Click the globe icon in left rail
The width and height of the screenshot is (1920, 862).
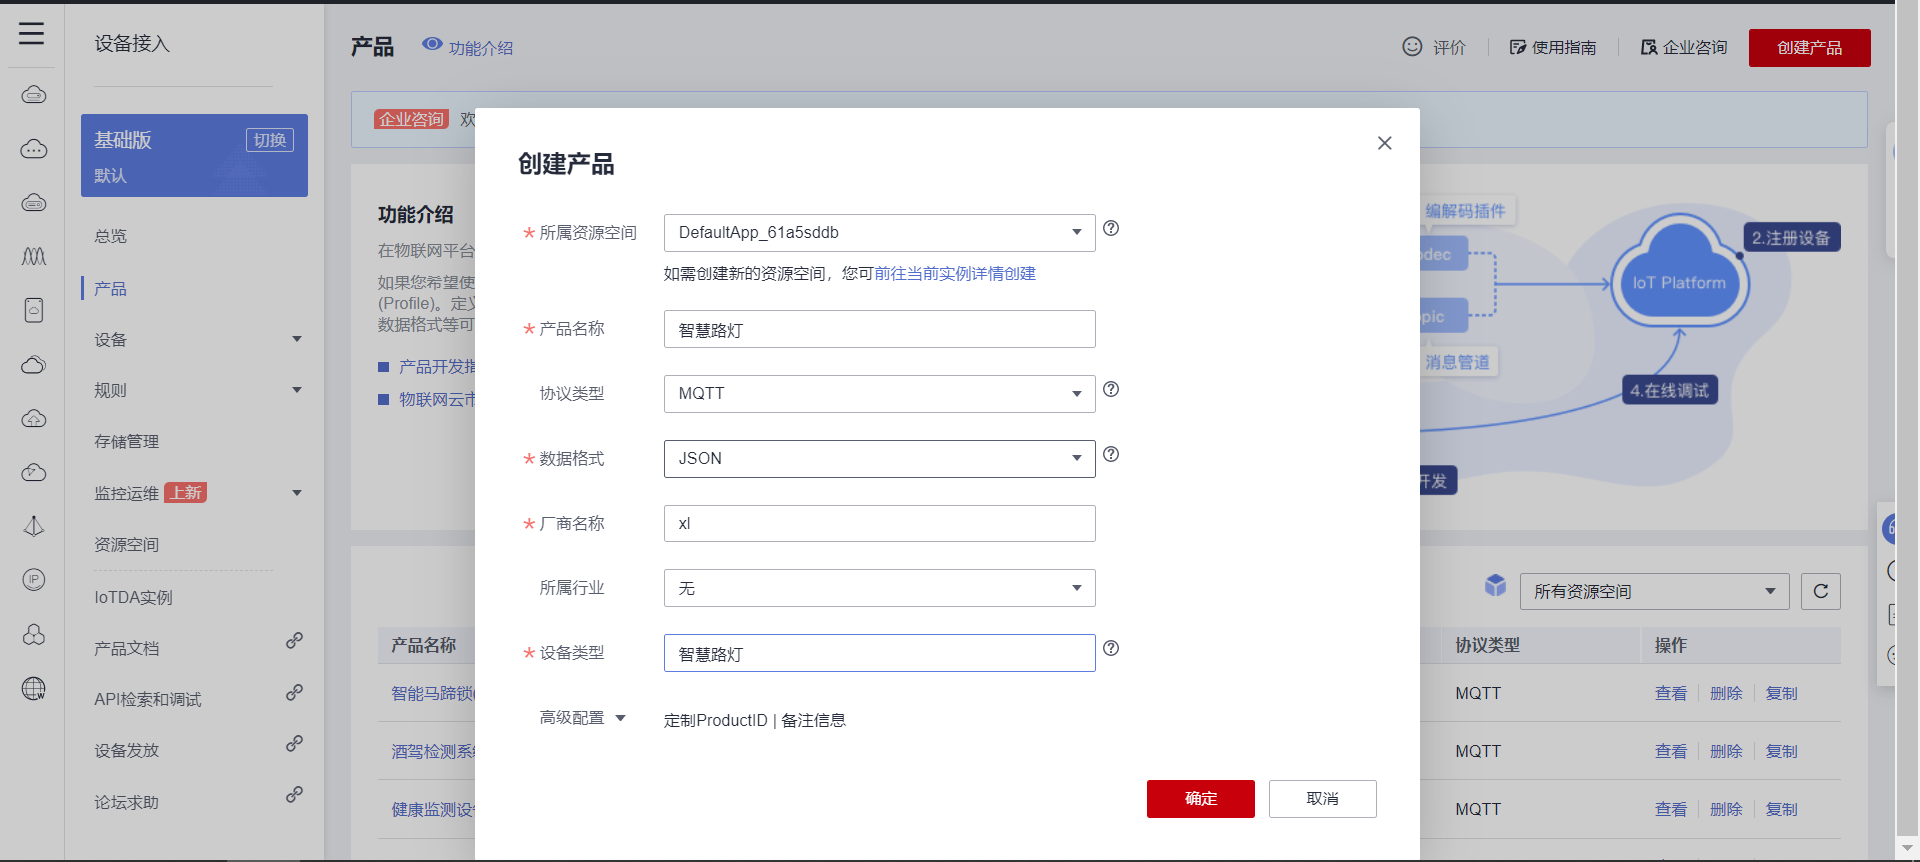(x=34, y=688)
